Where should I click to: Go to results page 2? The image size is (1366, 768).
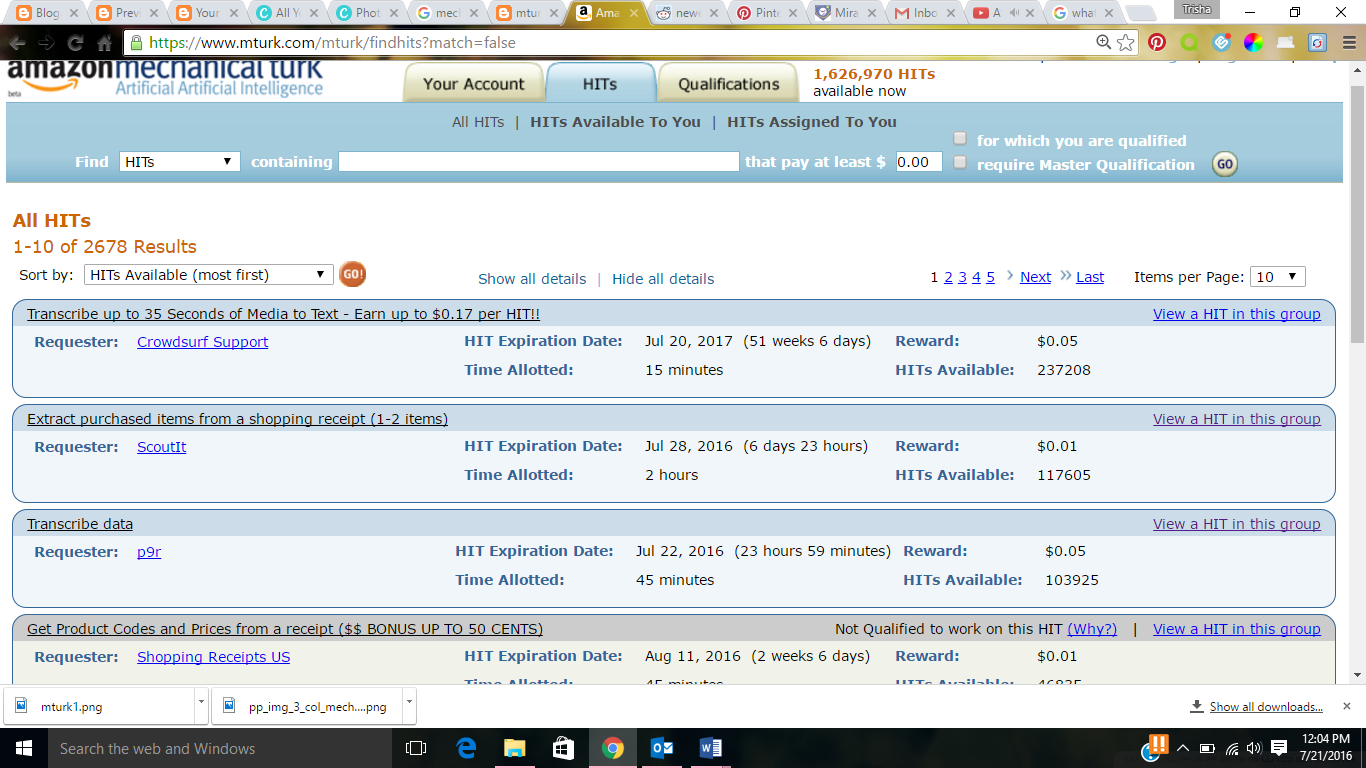pos(948,277)
